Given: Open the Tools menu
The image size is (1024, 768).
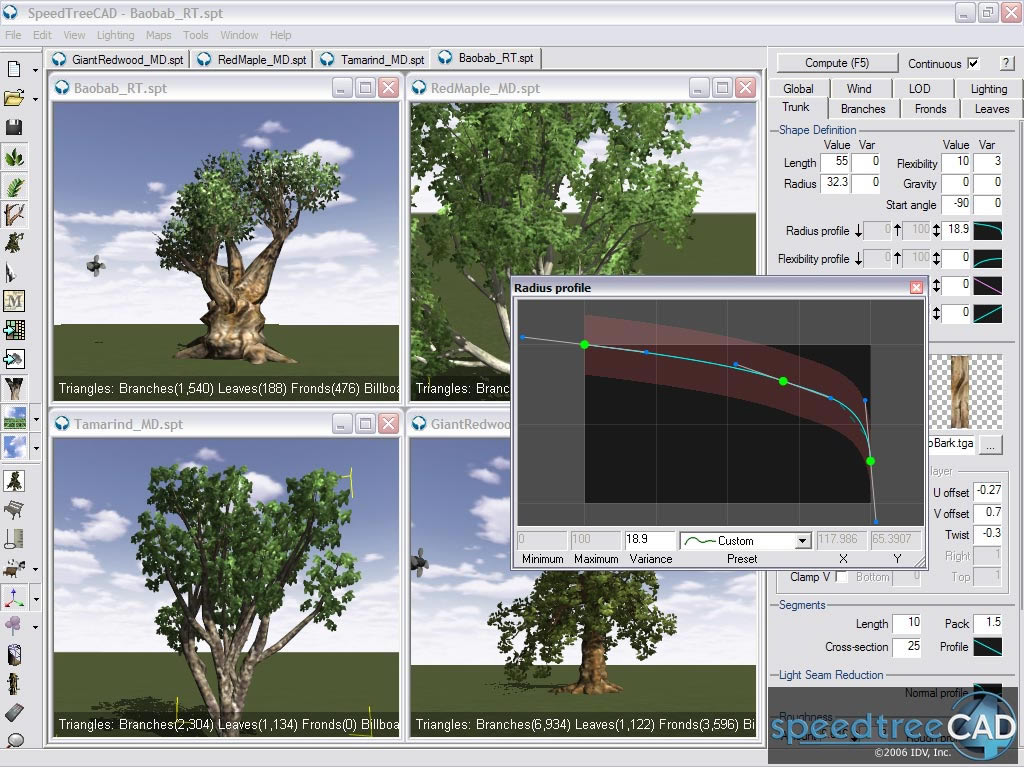Looking at the screenshot, I should pos(195,35).
